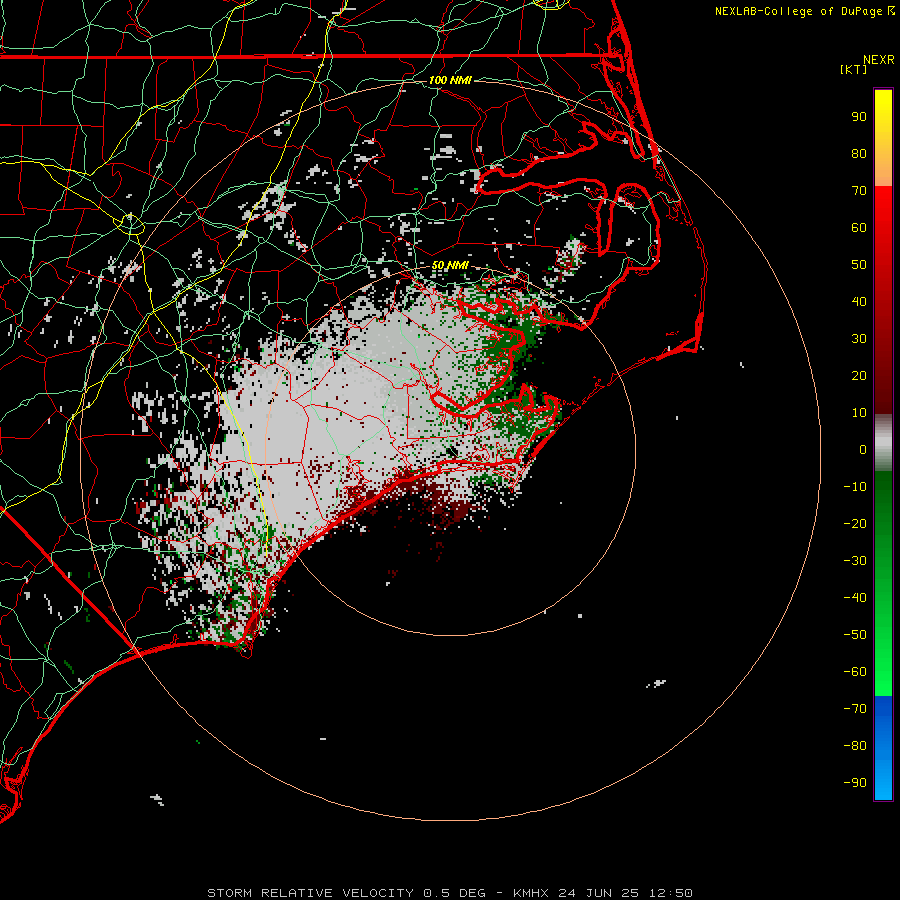Click the 0 knot scale label
This screenshot has height=900, width=900.
[x=863, y=450]
